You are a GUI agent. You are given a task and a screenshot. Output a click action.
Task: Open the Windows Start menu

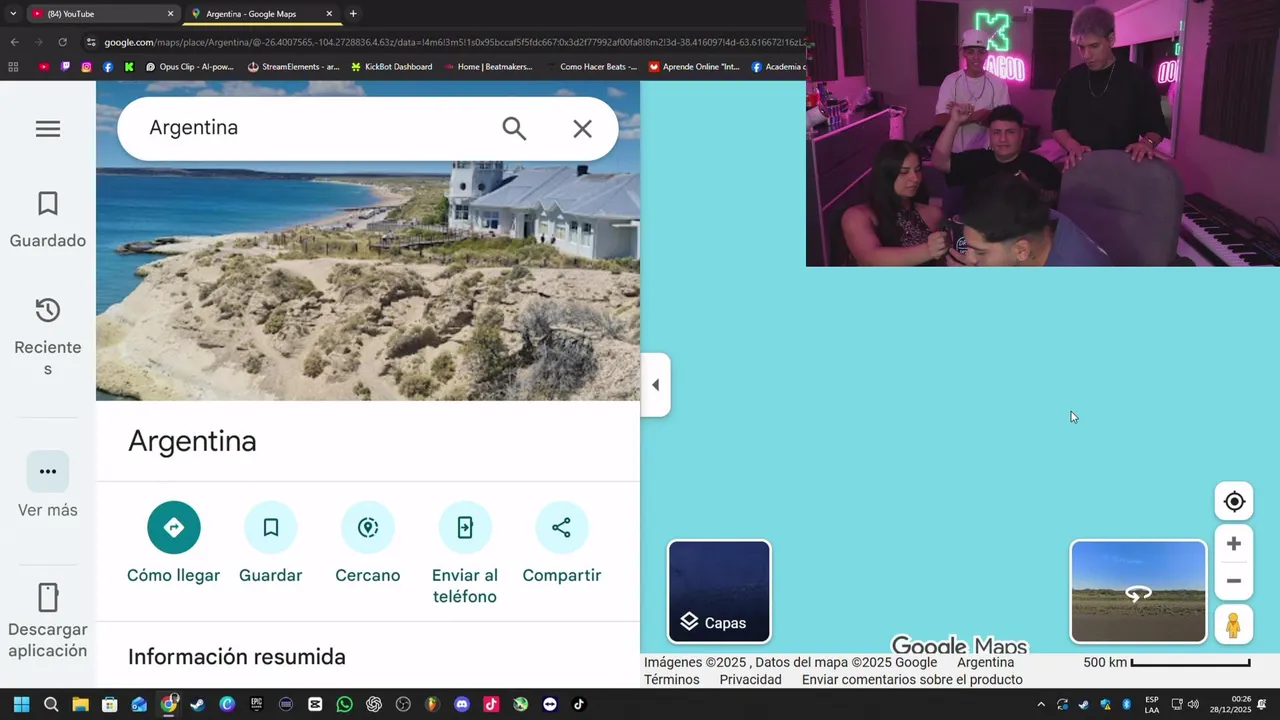click(21, 704)
